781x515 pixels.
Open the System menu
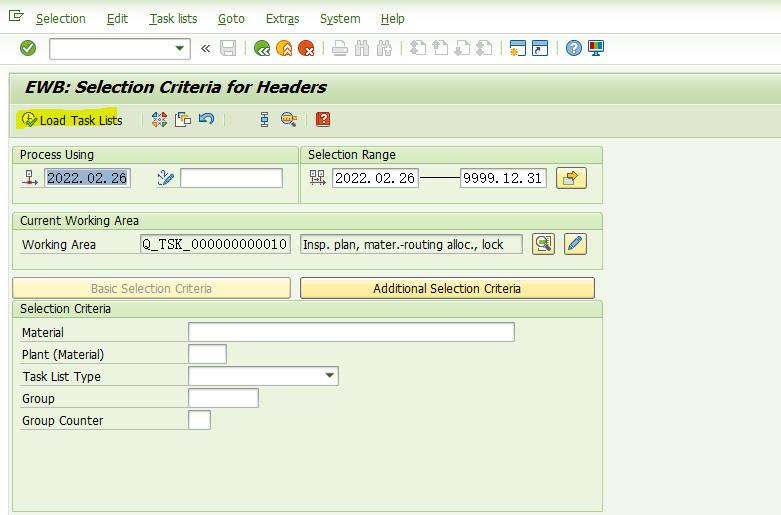tap(340, 19)
